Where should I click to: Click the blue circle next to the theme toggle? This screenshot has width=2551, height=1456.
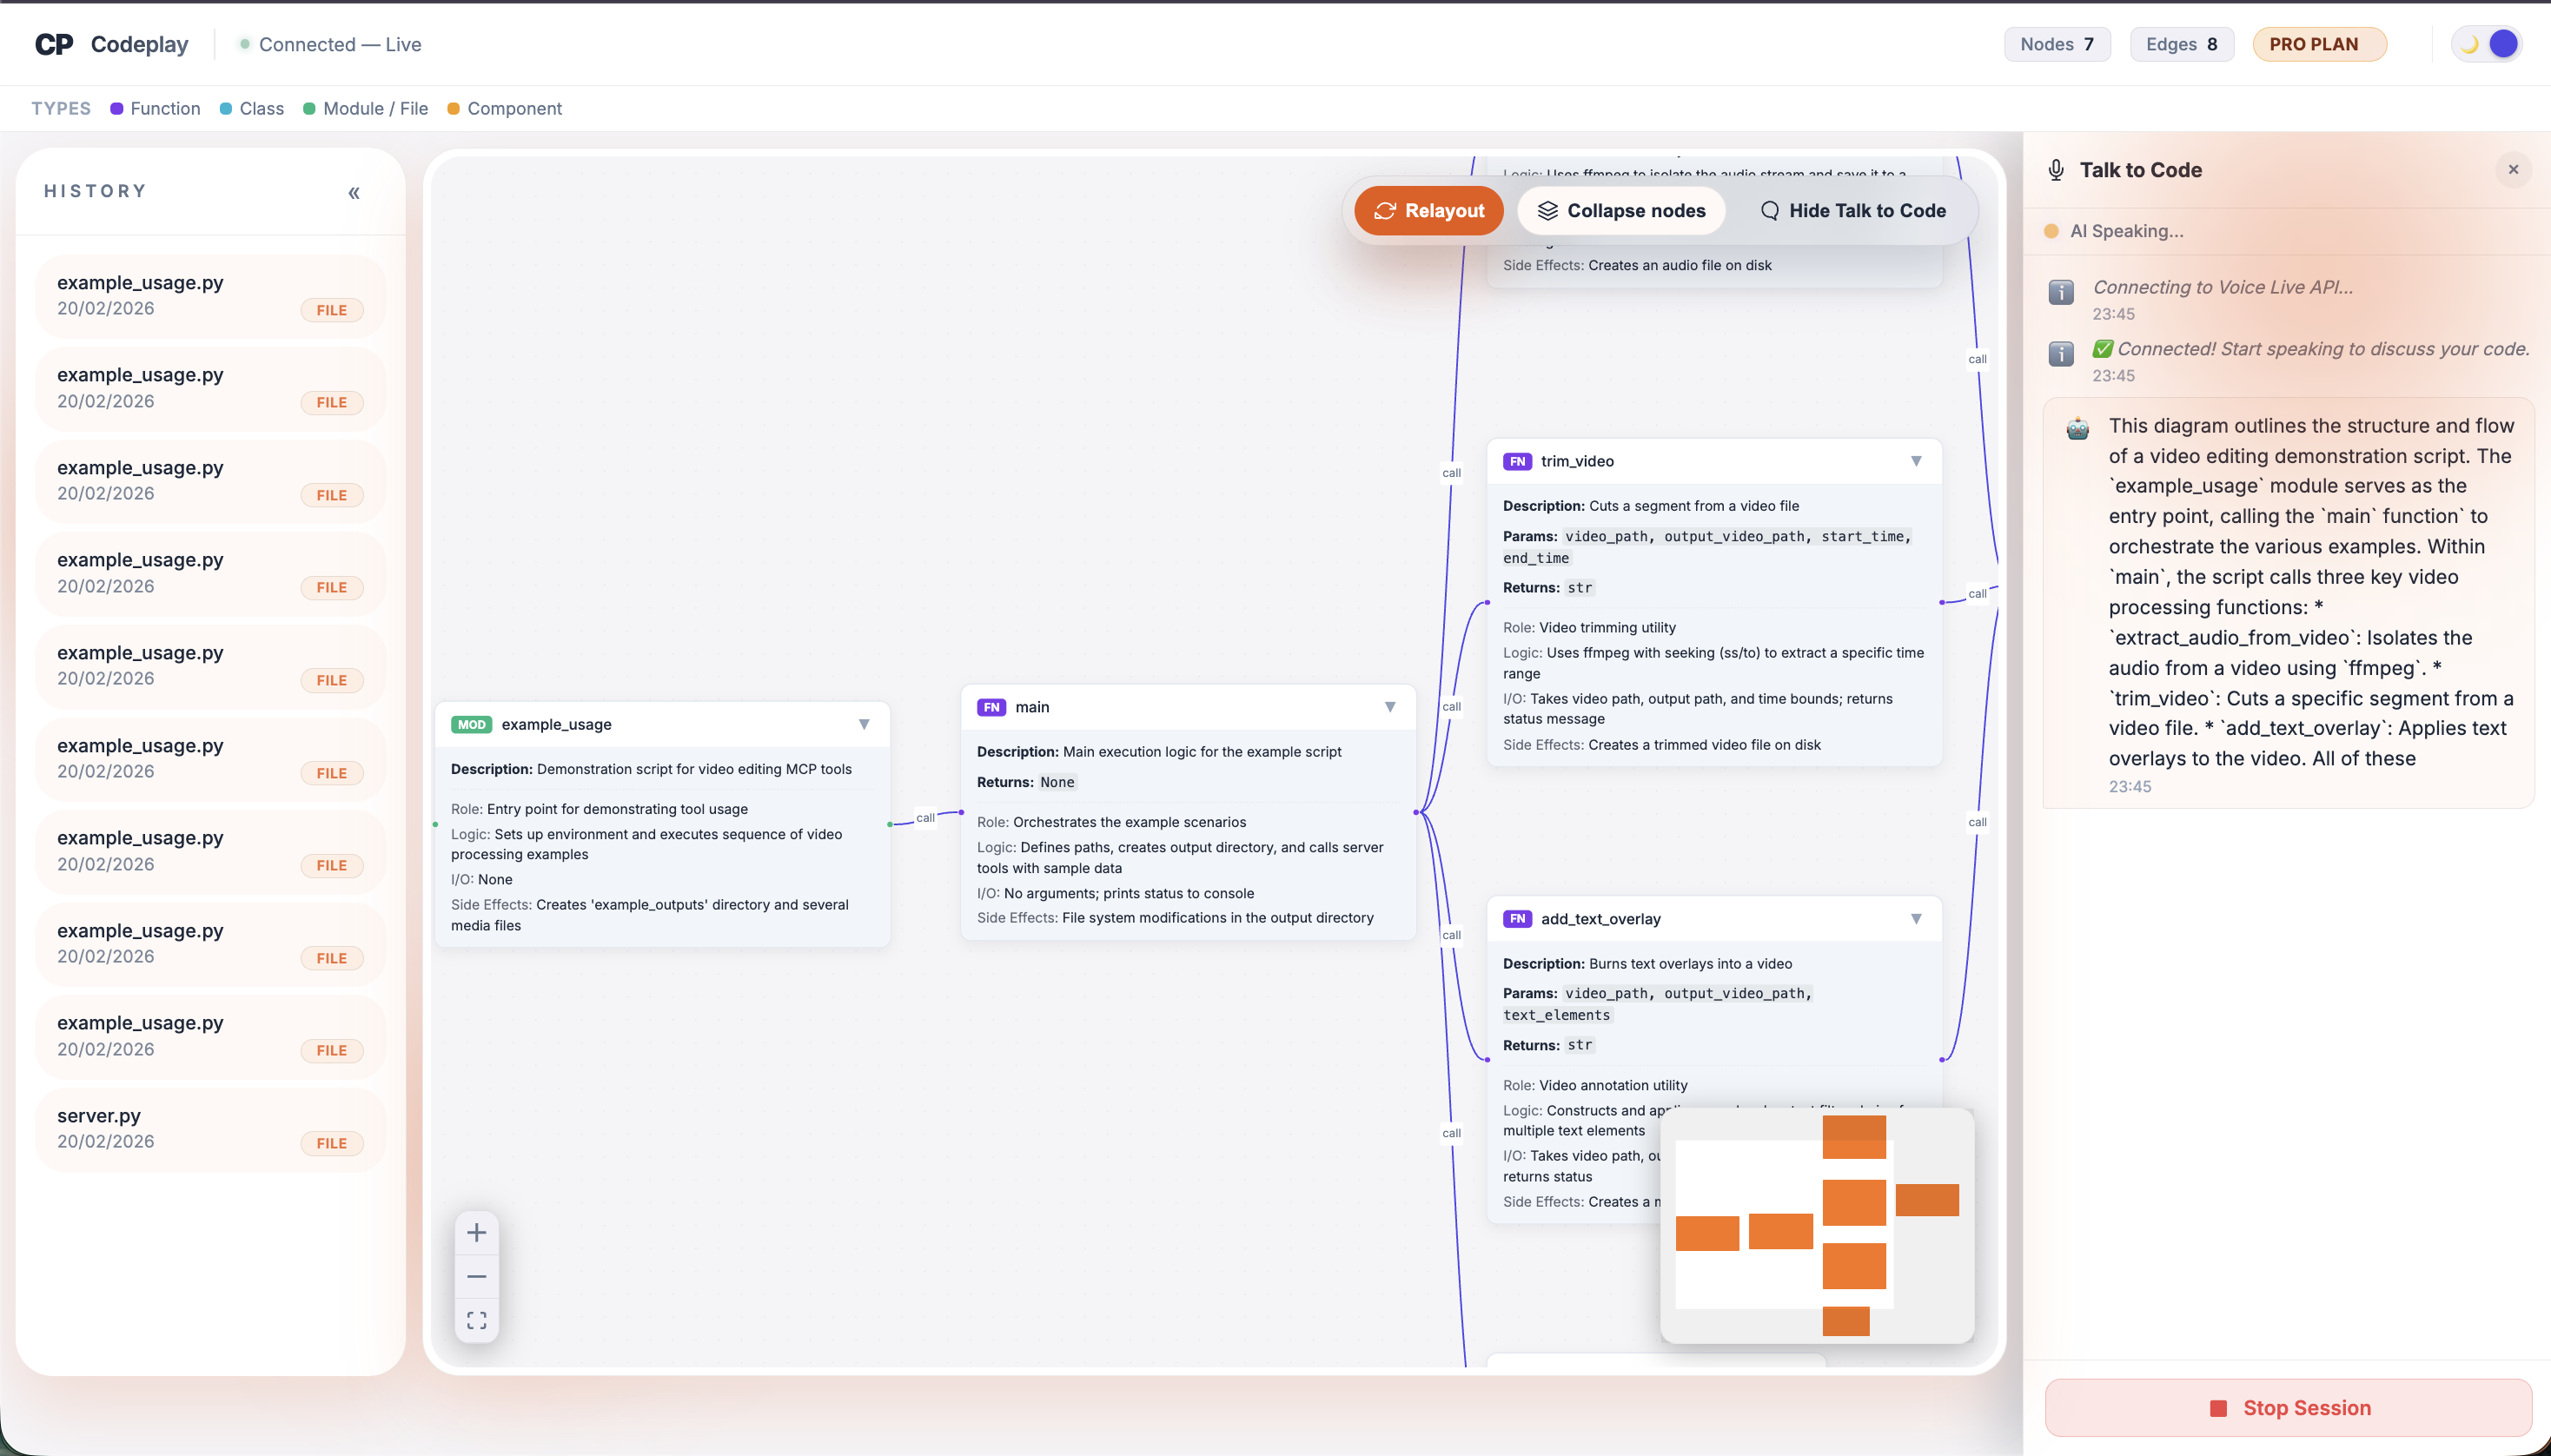(2504, 43)
